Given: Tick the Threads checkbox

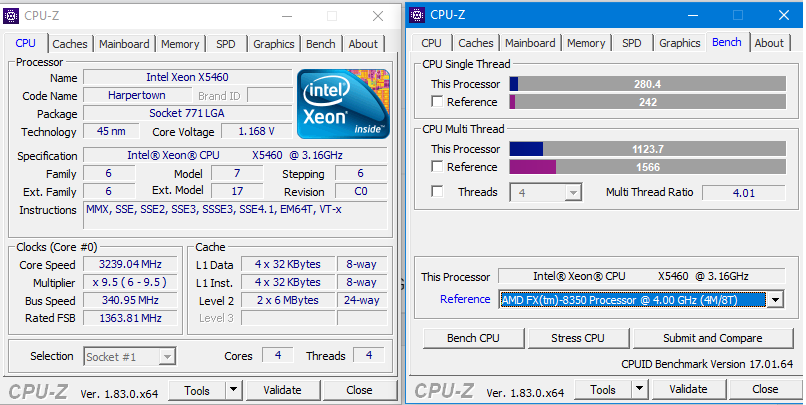Looking at the screenshot, I should (x=437, y=192).
